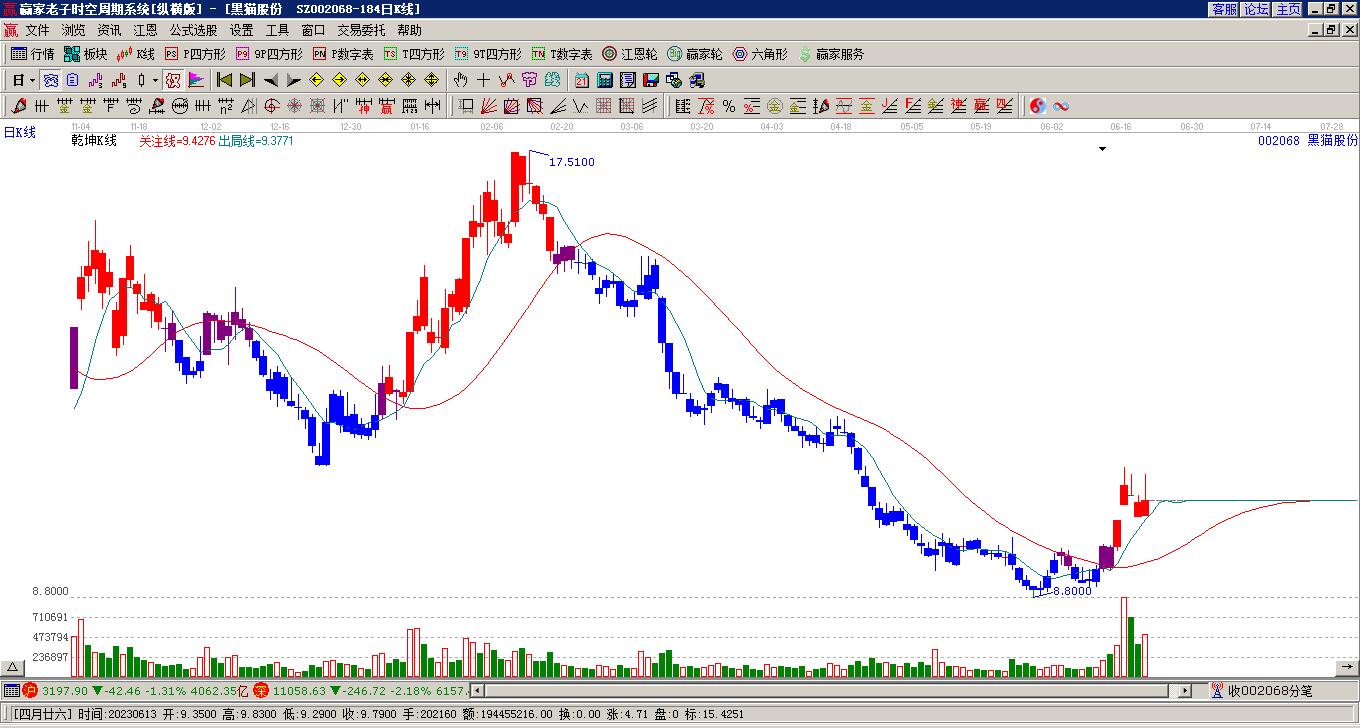Open the 9P四方形 tool
The image size is (1360, 728).
(269, 54)
